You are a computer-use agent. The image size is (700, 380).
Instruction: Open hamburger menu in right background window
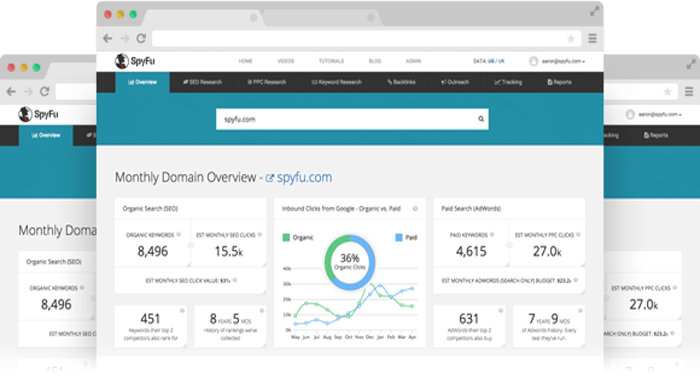689,92
